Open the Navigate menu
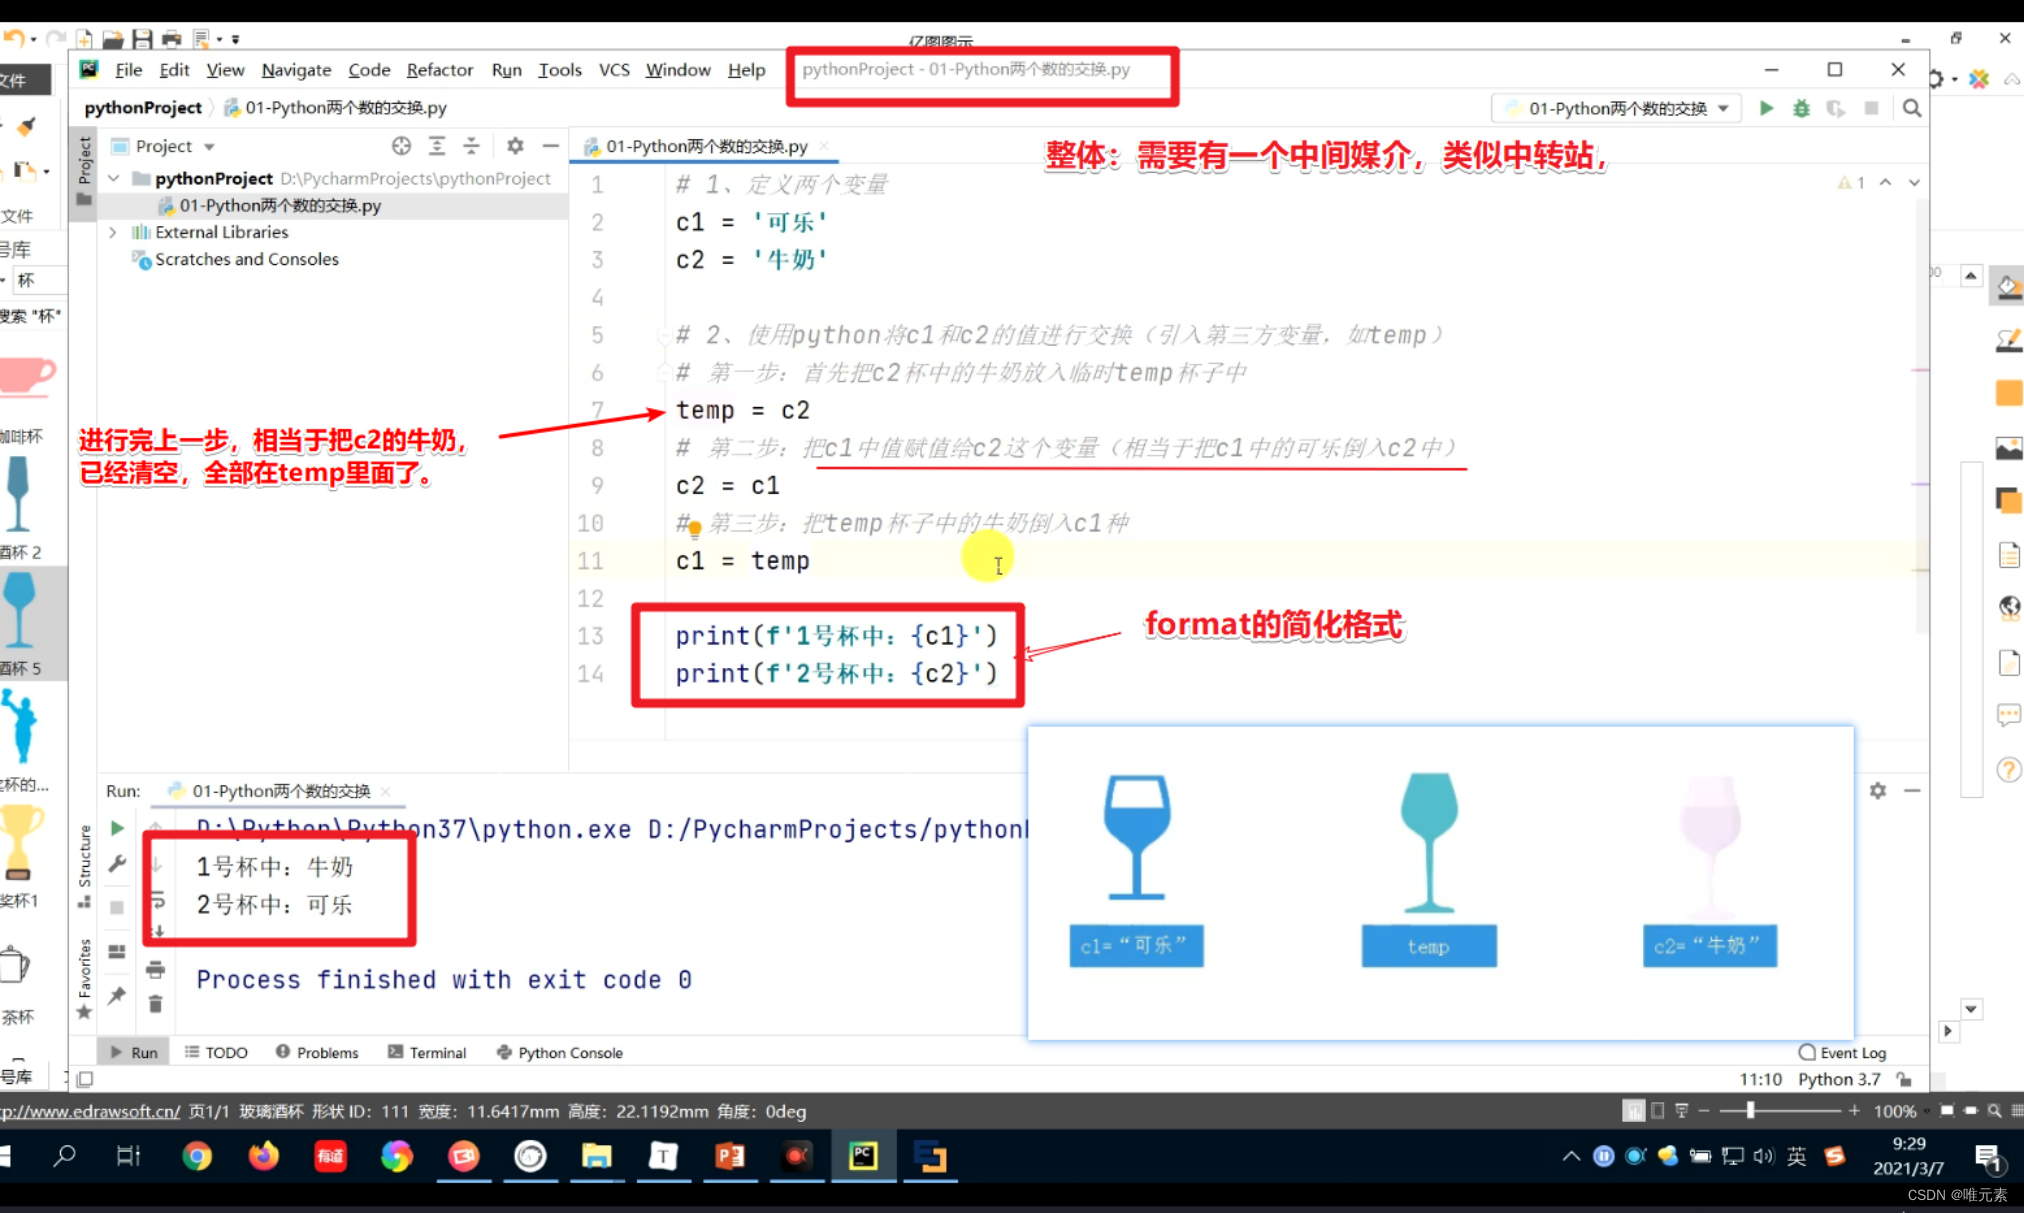Viewport: 2024px width, 1213px height. [x=296, y=69]
